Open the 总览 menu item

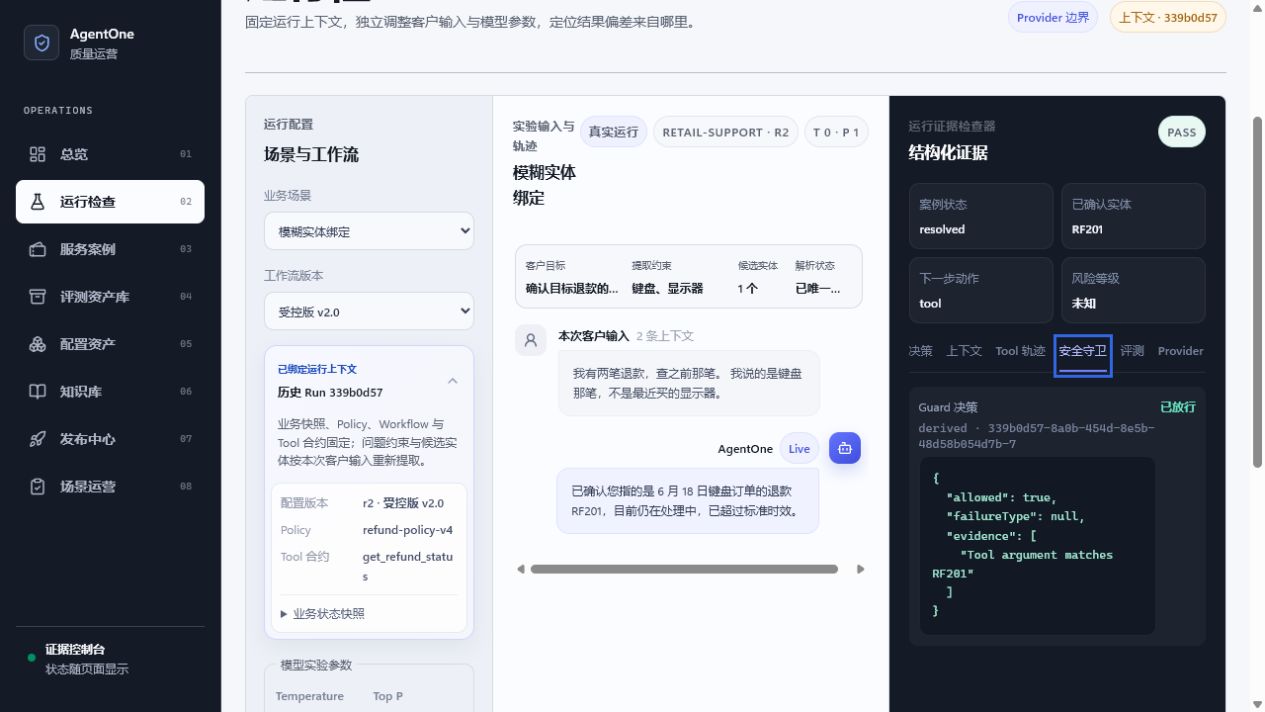click(x=110, y=154)
